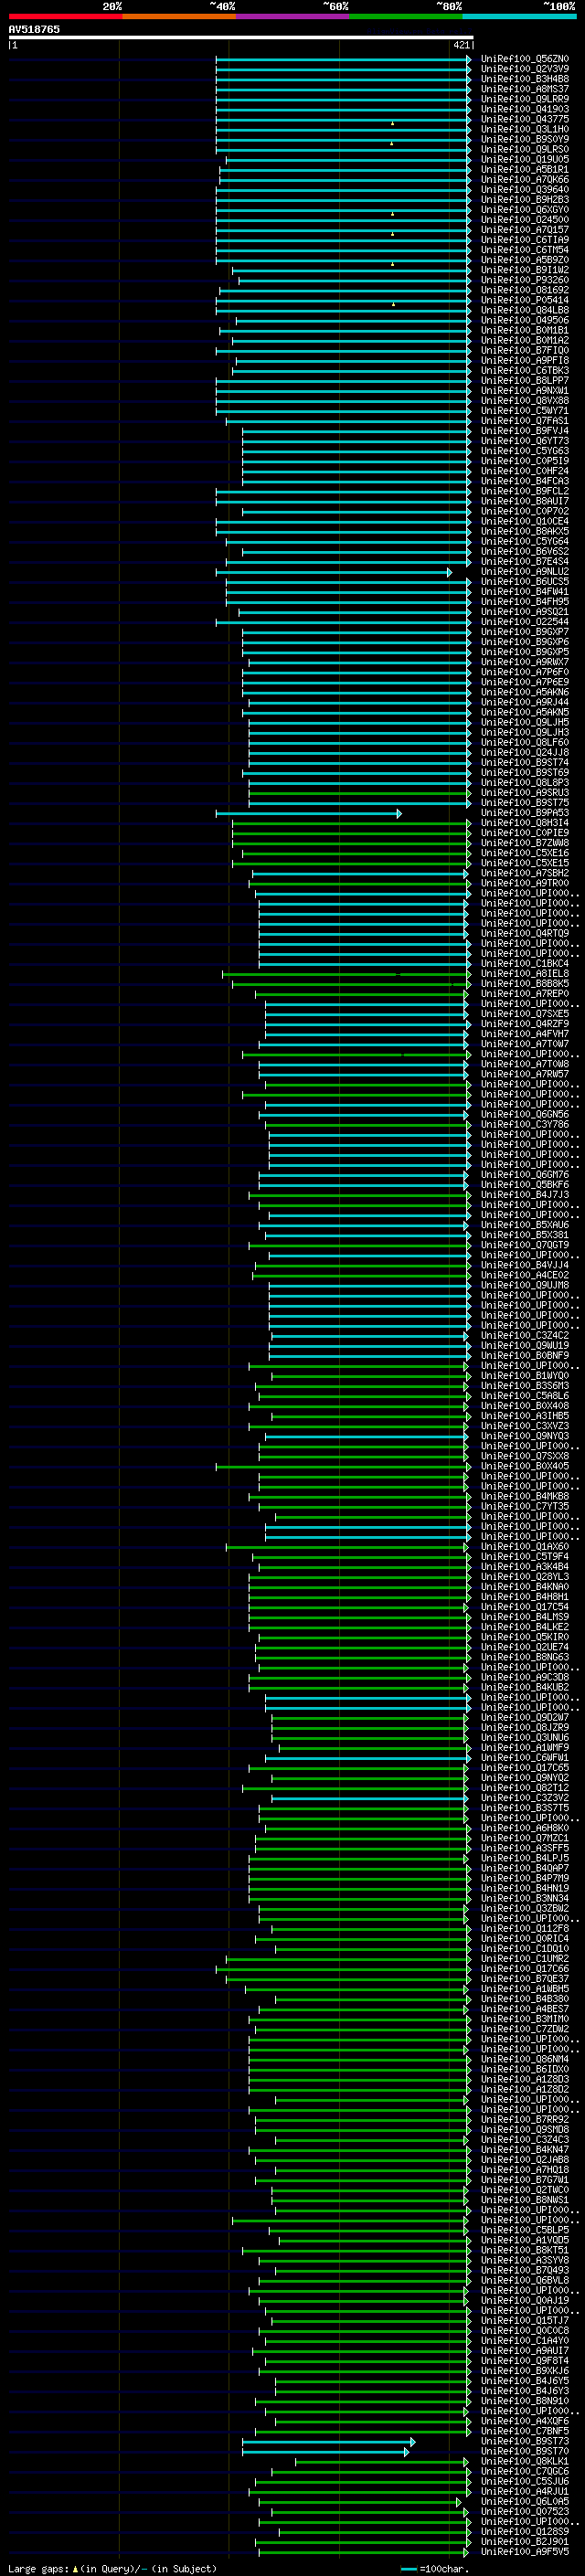Click hit label UniRef100_A9NXW1
Image resolution: width=585 pixels, height=2576 pixels.
point(525,390)
